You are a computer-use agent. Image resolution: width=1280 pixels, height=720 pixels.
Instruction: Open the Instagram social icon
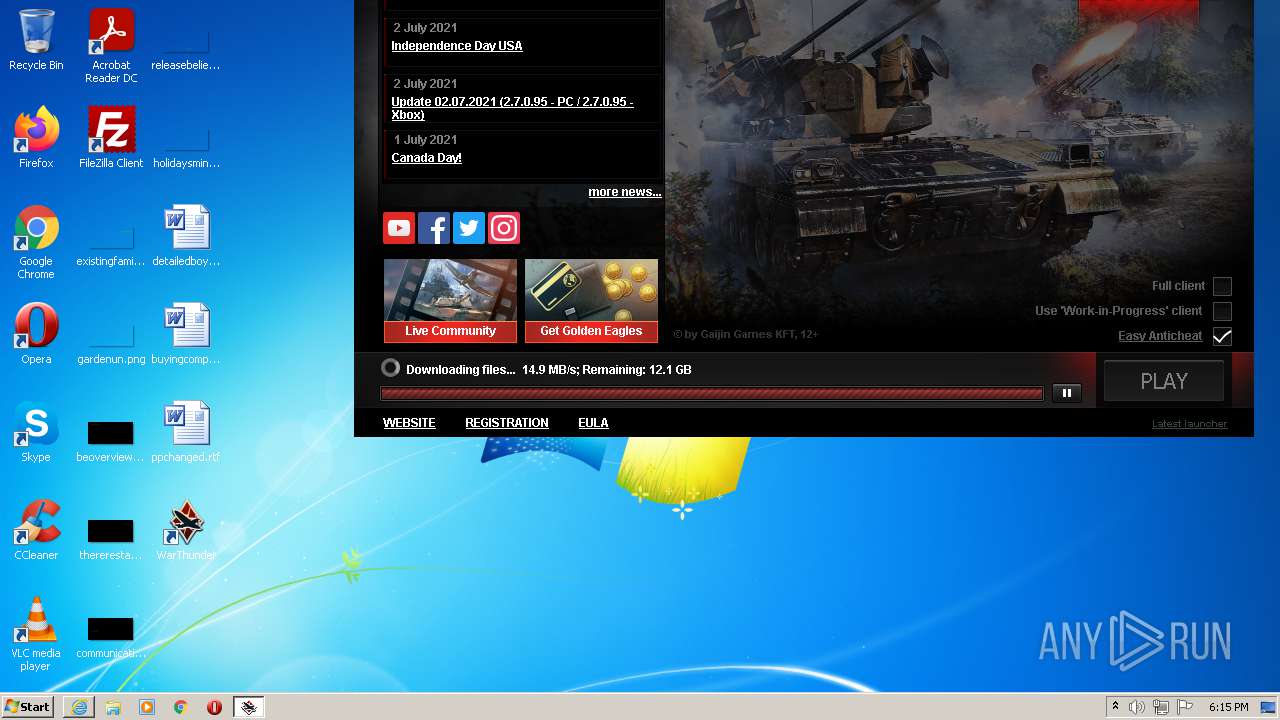point(504,228)
